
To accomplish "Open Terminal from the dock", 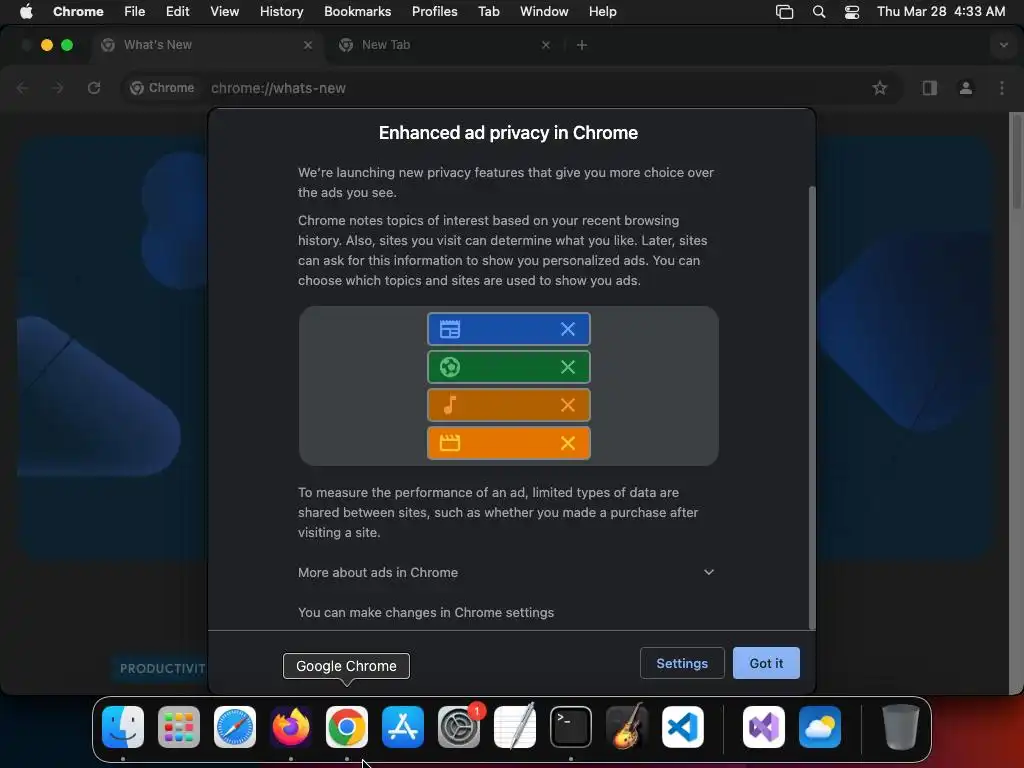I will pos(571,727).
